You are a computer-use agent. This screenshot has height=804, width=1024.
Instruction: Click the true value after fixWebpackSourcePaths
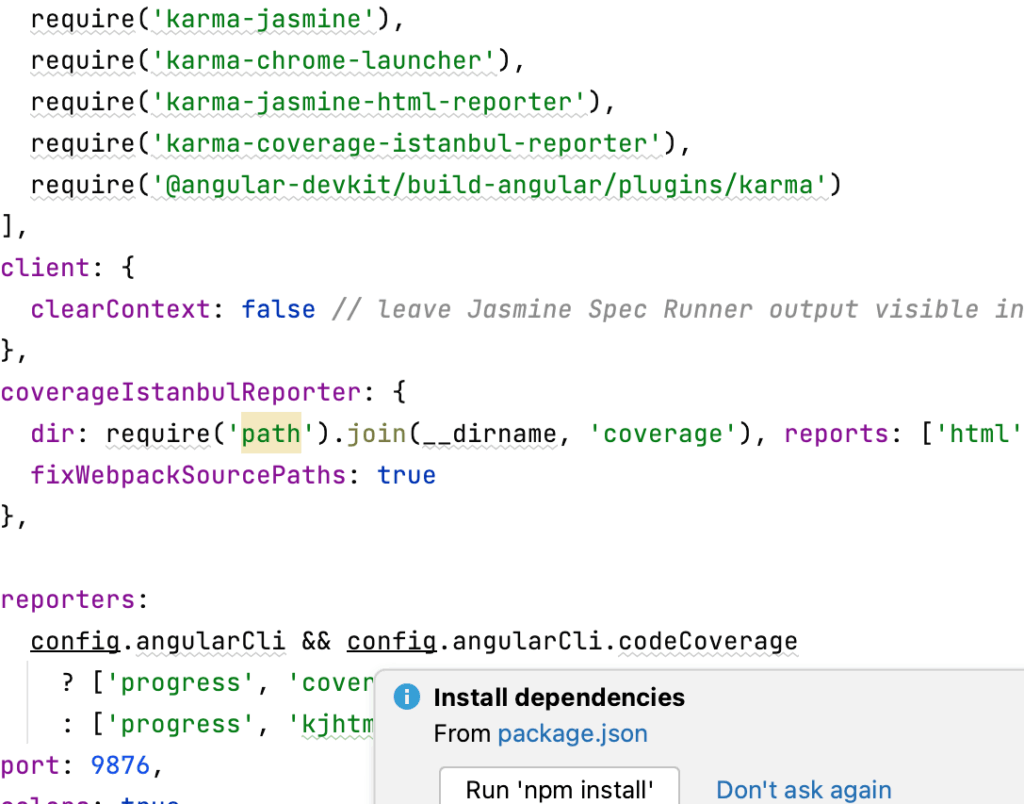click(406, 475)
